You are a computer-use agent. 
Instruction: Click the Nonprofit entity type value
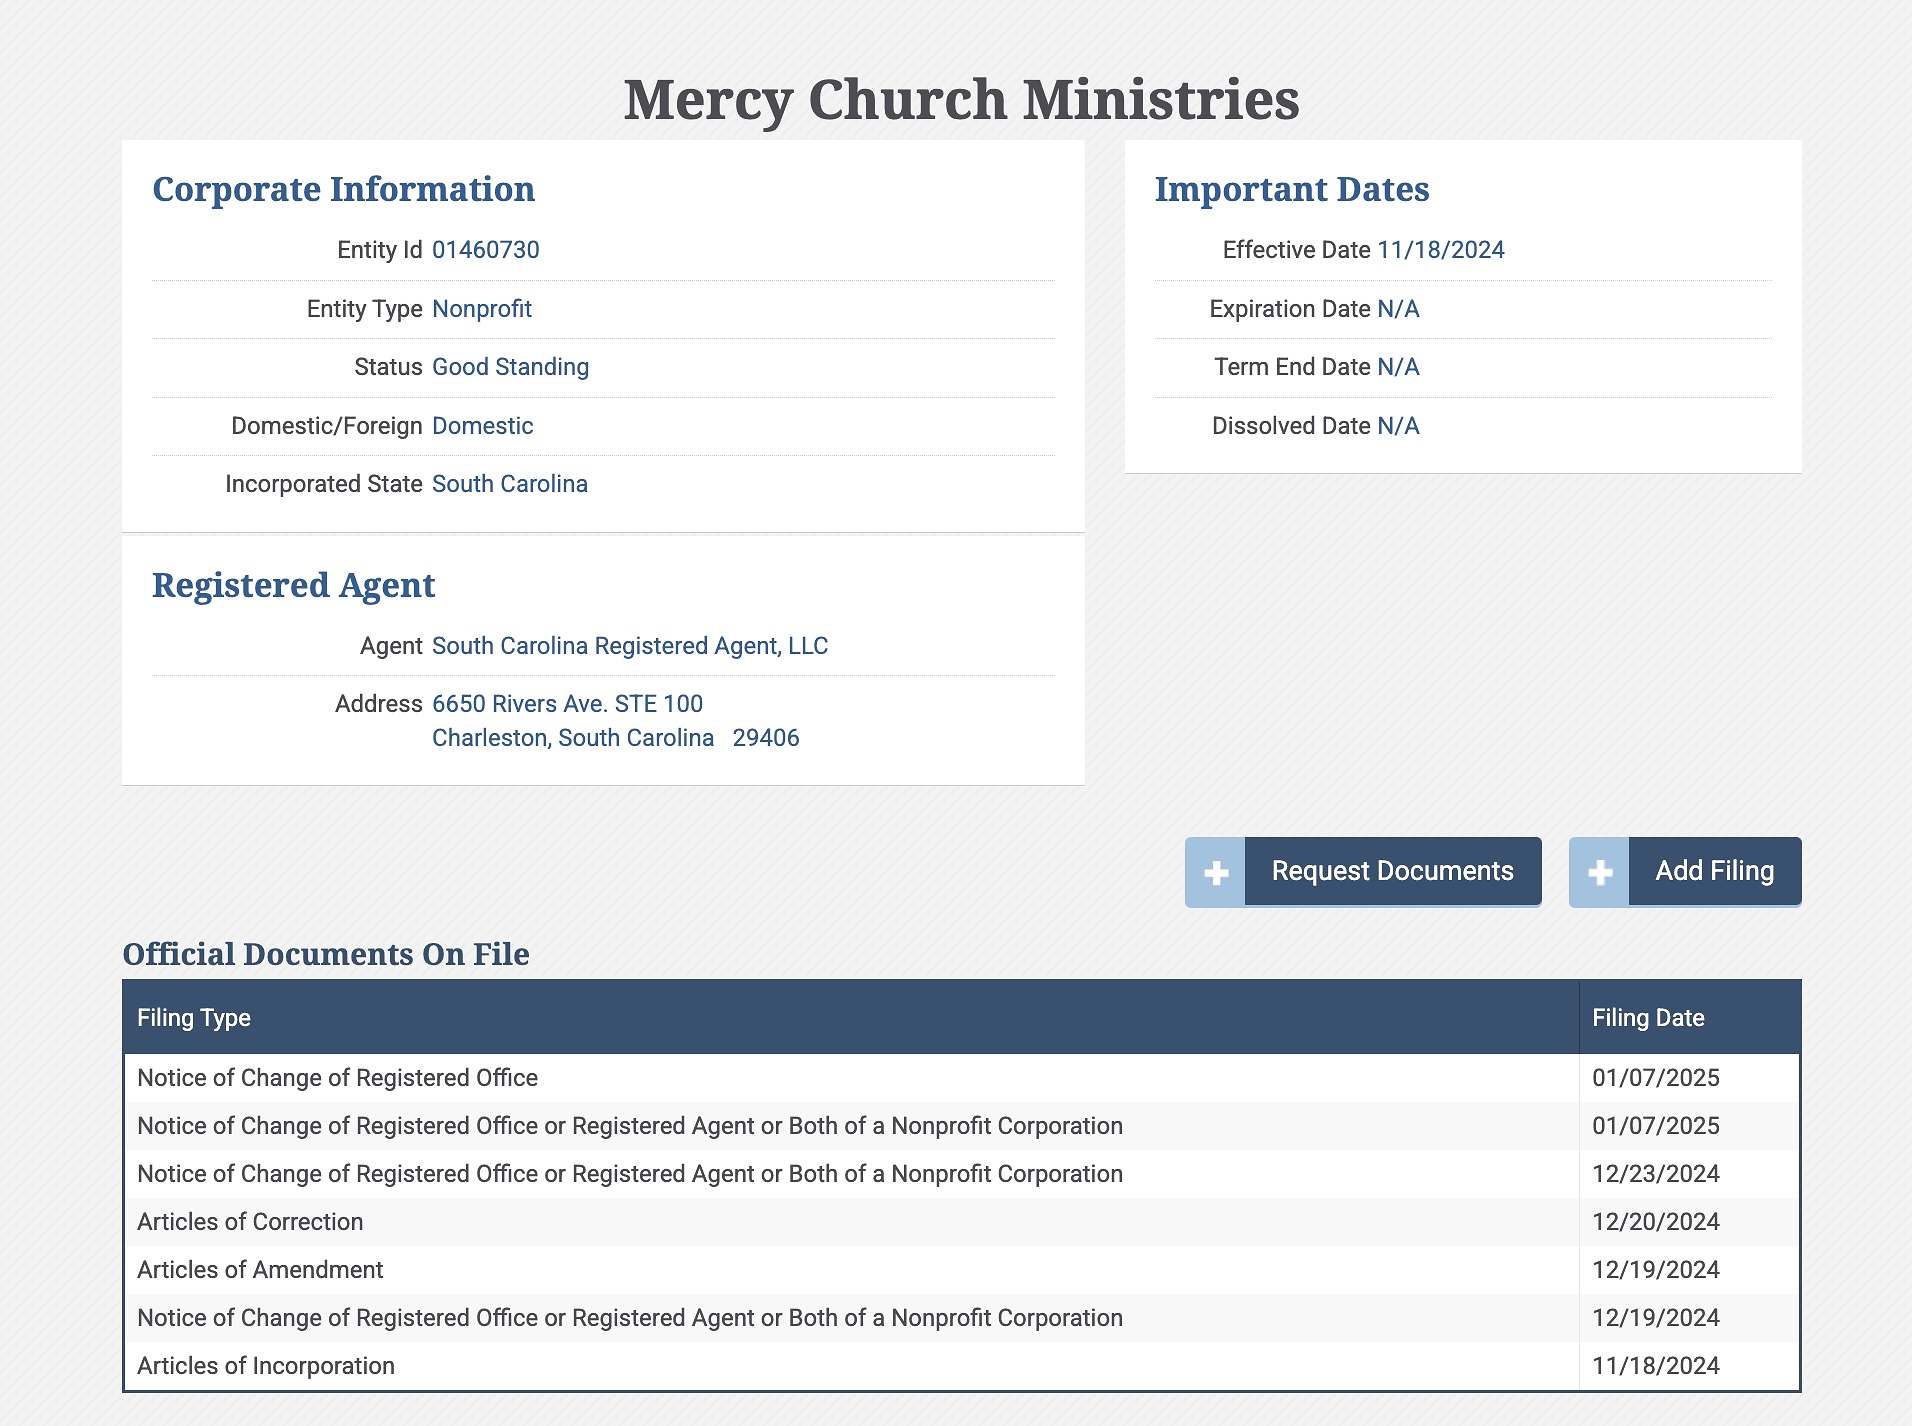[x=481, y=309]
